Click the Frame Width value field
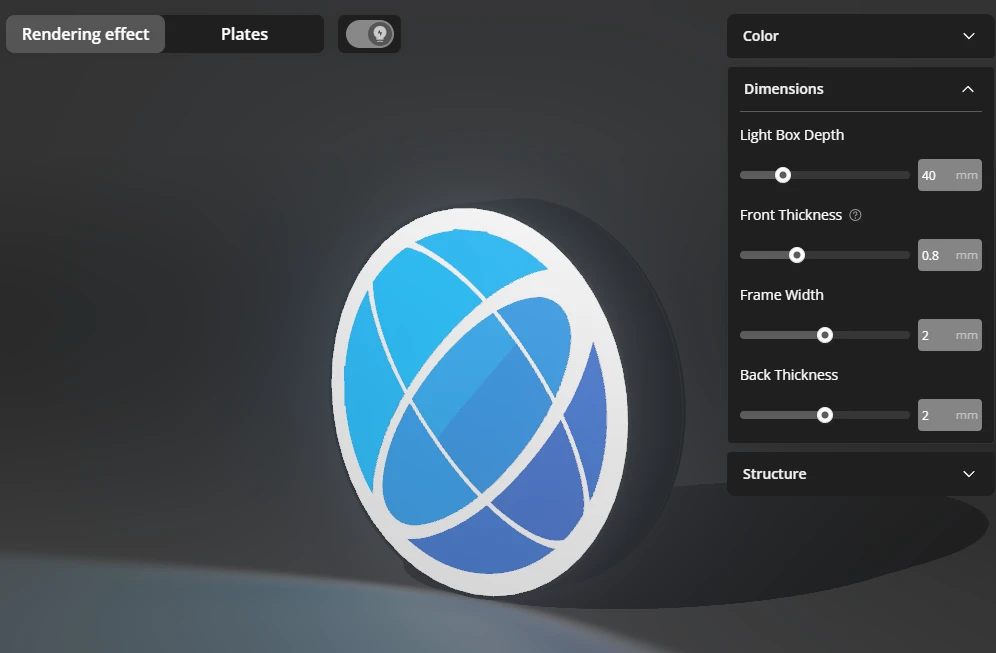The image size is (996, 653). point(950,335)
